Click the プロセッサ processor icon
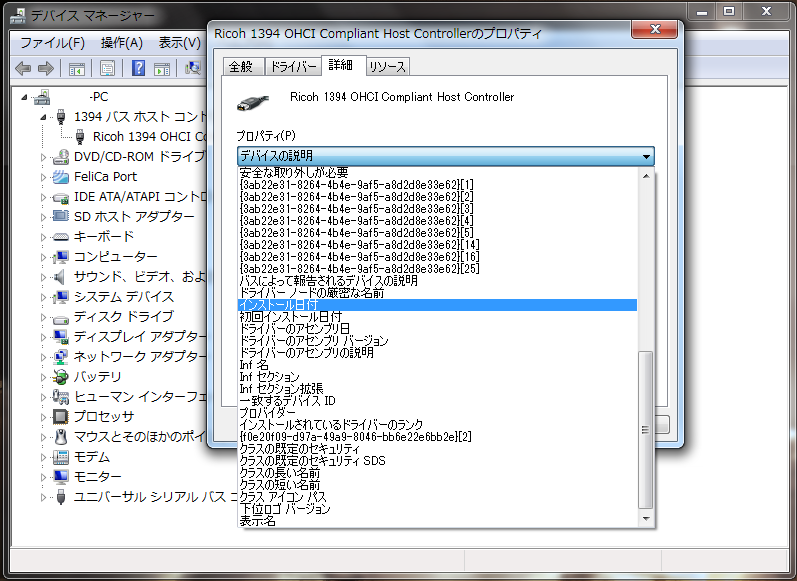Image resolution: width=797 pixels, height=581 pixels. click(x=60, y=417)
